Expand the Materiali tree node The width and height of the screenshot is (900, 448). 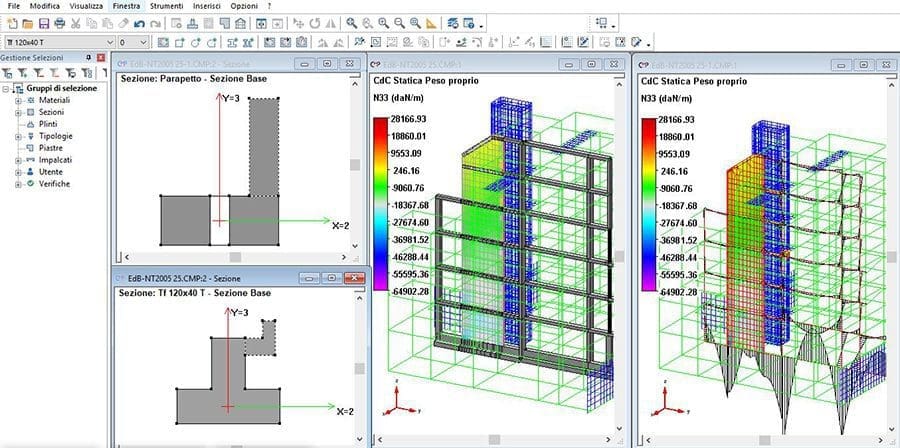18,100
